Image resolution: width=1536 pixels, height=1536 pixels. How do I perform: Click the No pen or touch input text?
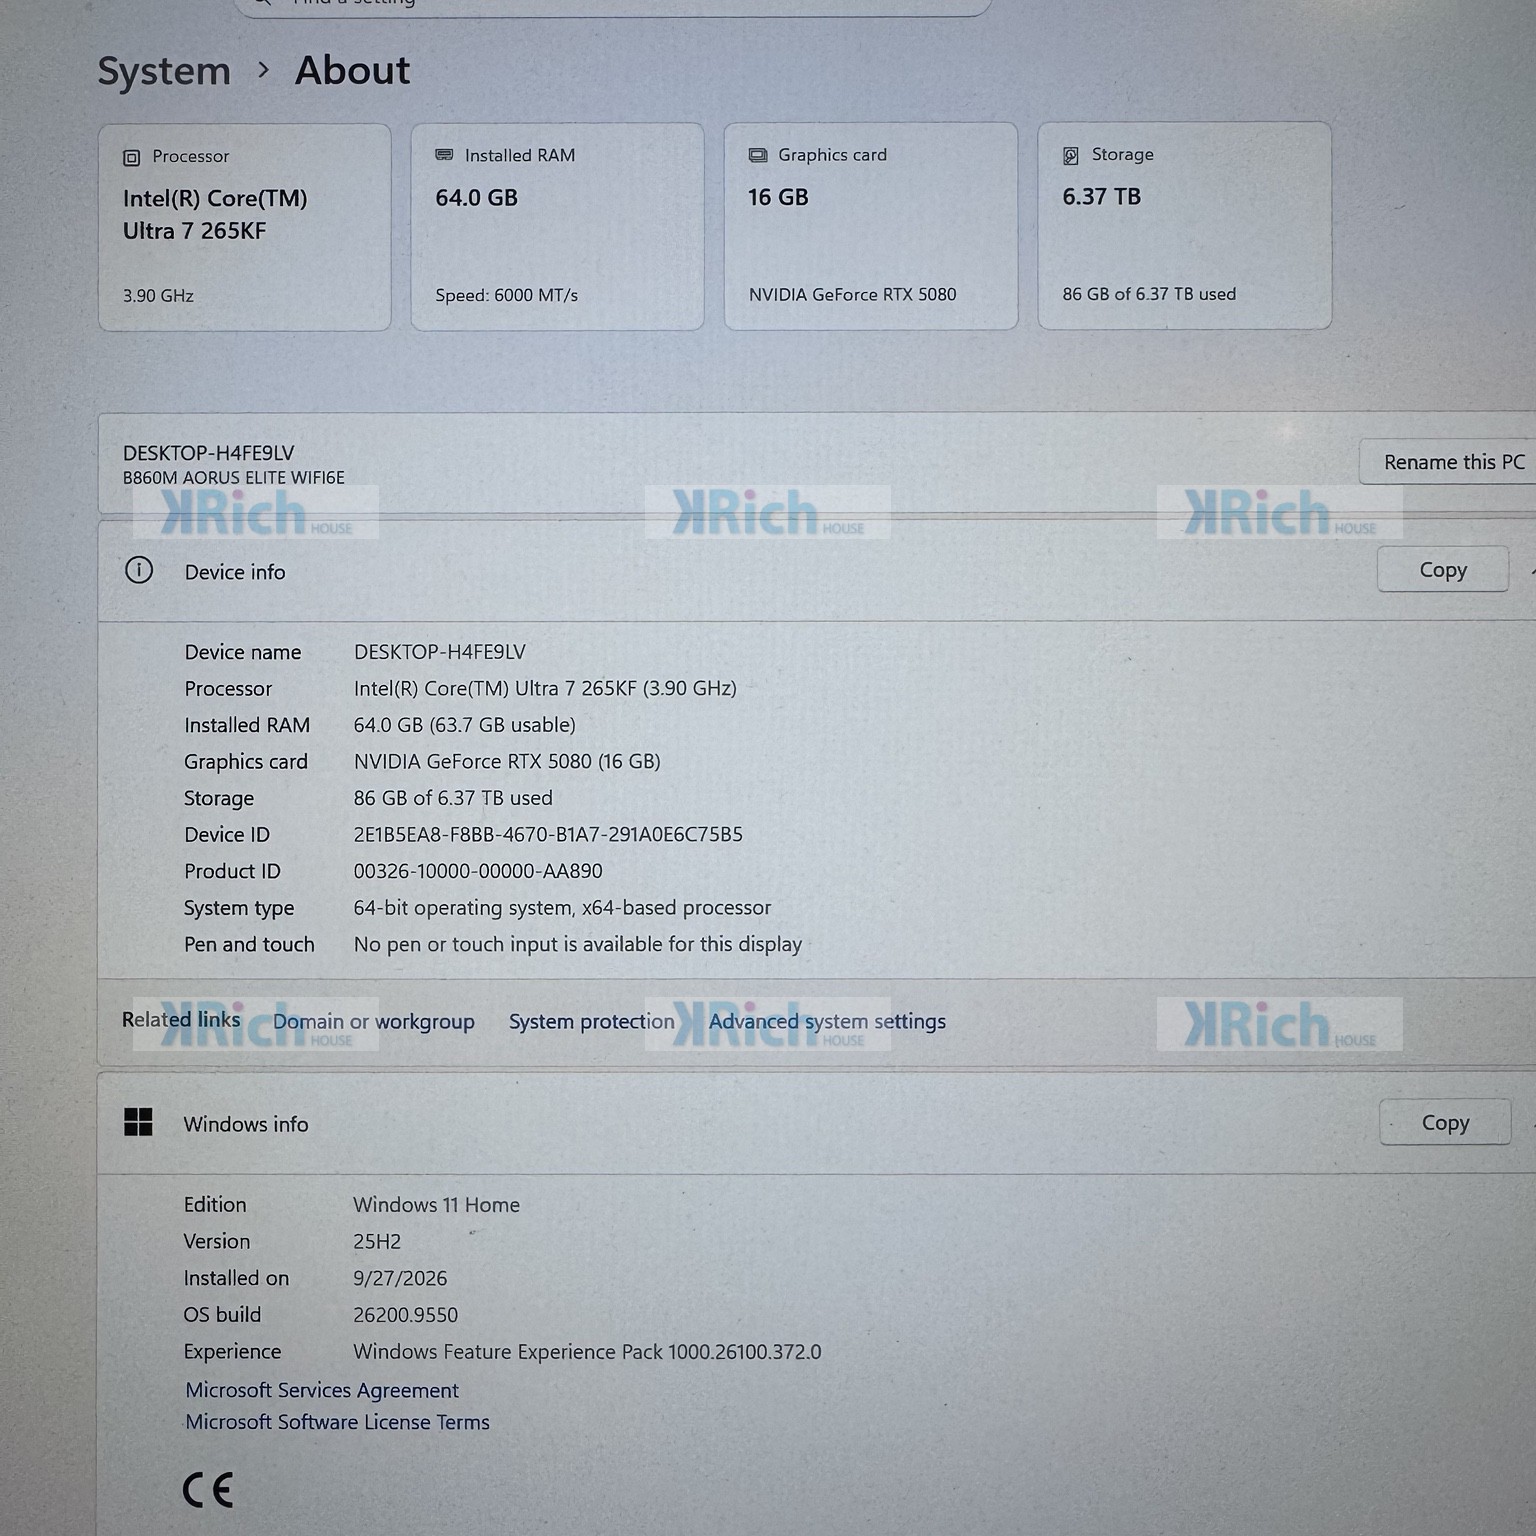point(578,944)
